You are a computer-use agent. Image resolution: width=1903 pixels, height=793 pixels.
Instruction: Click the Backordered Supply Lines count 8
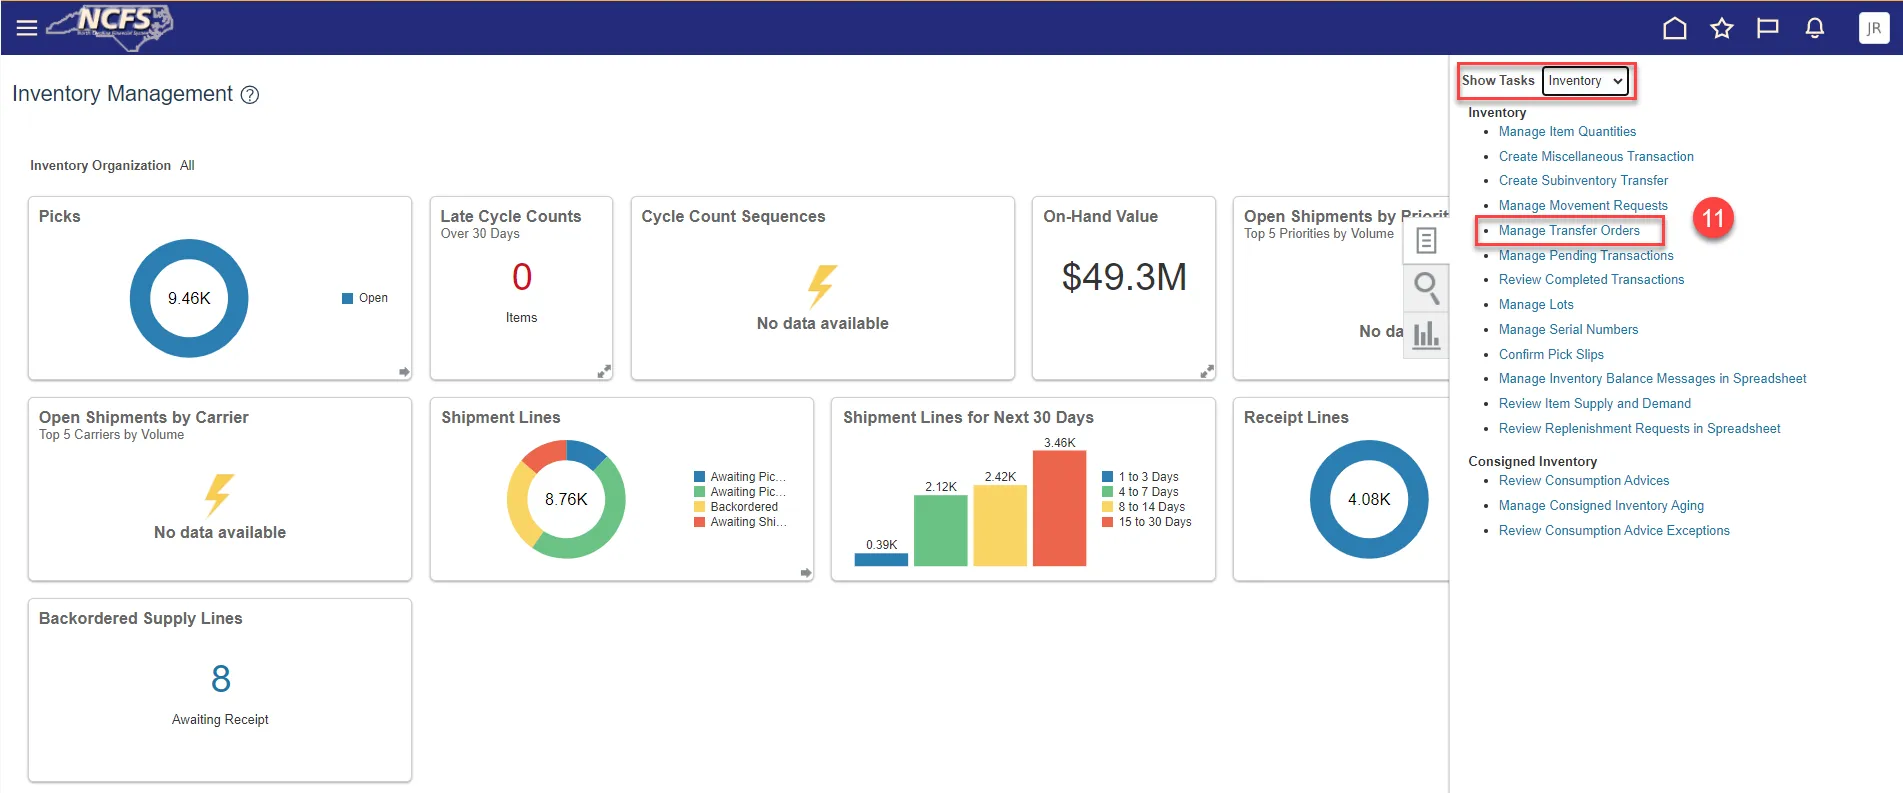pos(221,679)
